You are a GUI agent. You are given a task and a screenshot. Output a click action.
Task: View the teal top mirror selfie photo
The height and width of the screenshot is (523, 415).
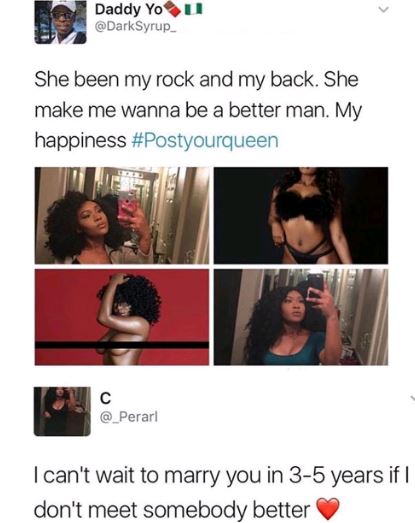(x=301, y=317)
